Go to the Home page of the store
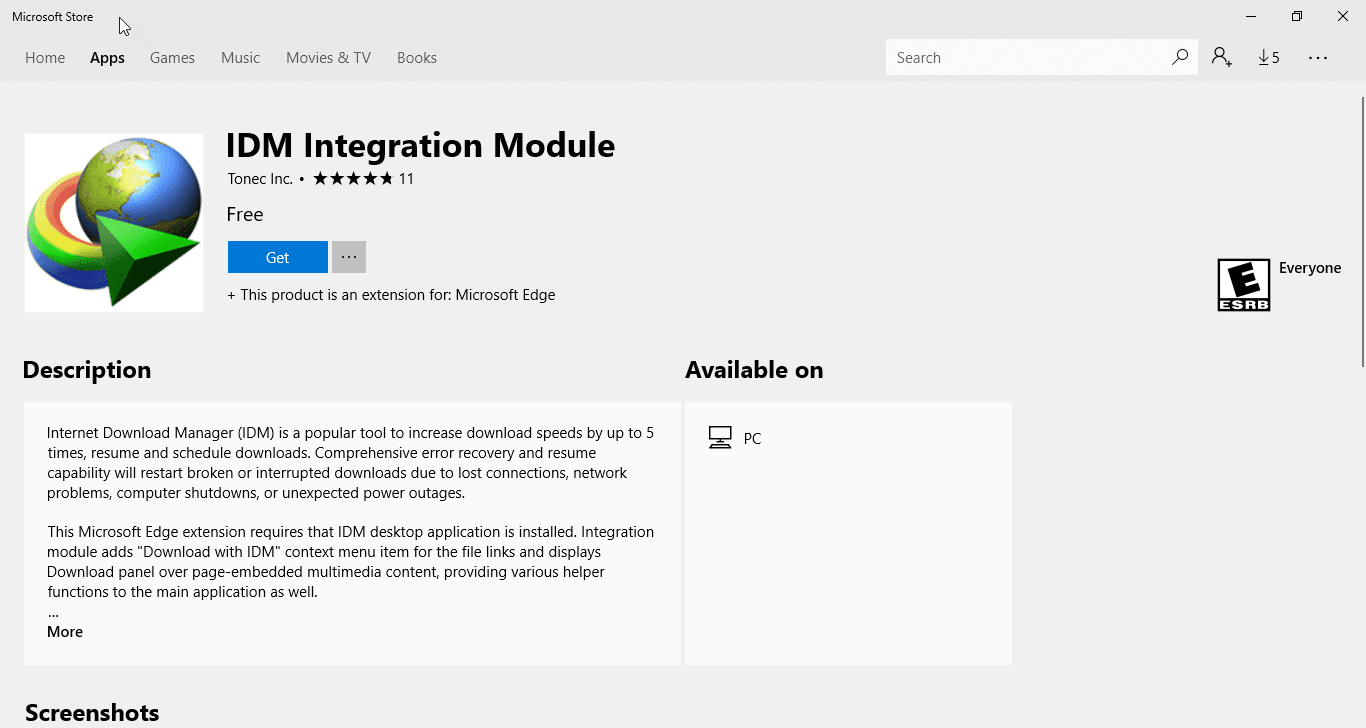 [44, 57]
